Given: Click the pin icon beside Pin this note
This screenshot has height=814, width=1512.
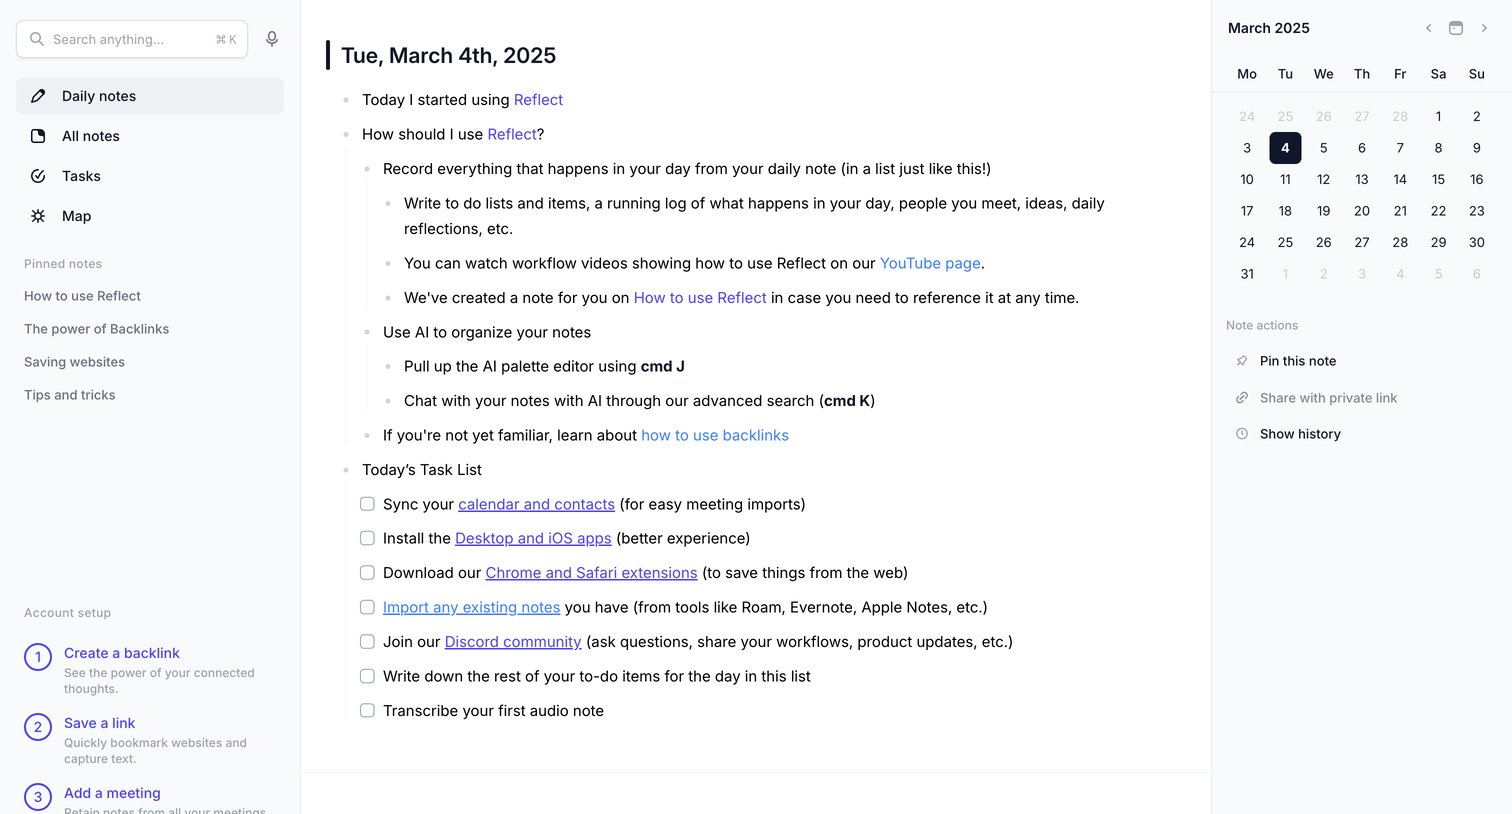Looking at the screenshot, I should click(1242, 361).
